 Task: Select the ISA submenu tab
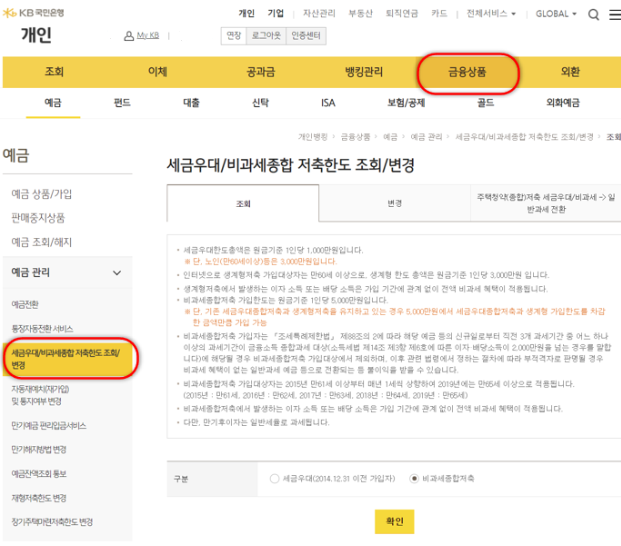tap(328, 103)
